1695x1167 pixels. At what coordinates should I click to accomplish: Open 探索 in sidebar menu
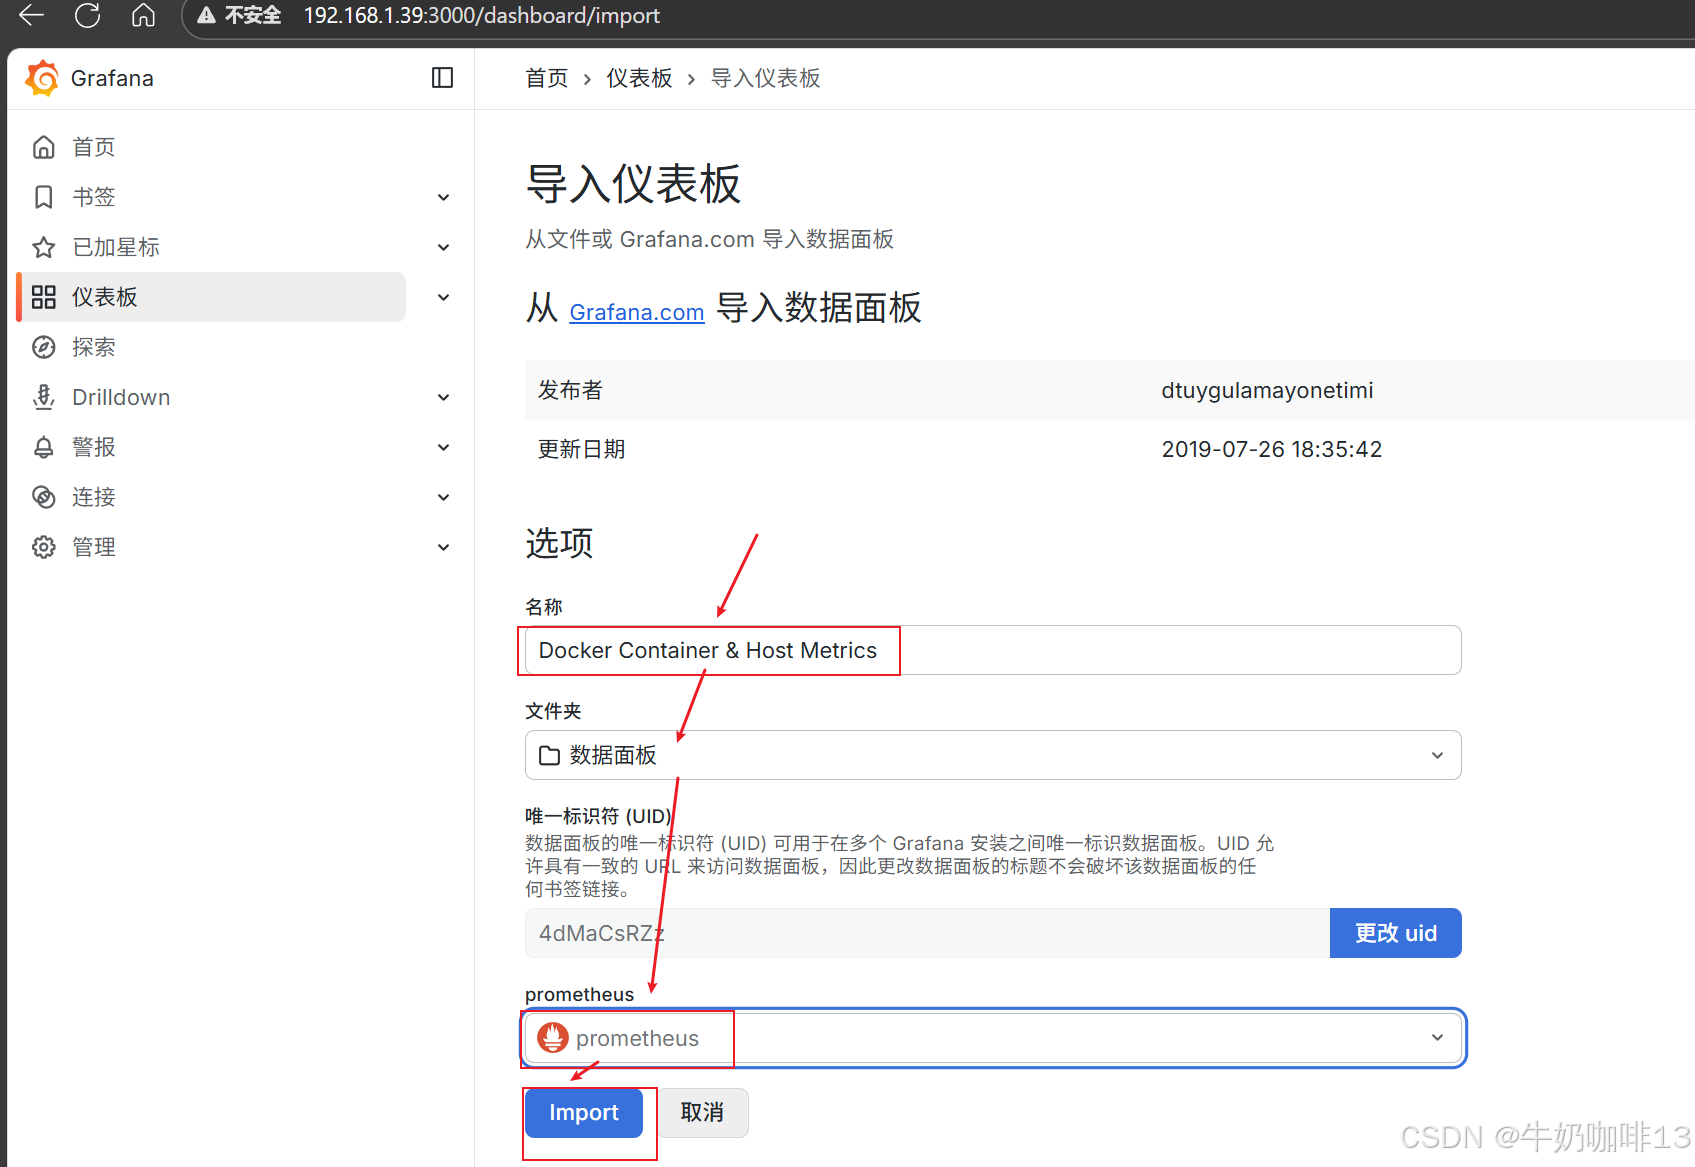pyautogui.click(x=94, y=347)
